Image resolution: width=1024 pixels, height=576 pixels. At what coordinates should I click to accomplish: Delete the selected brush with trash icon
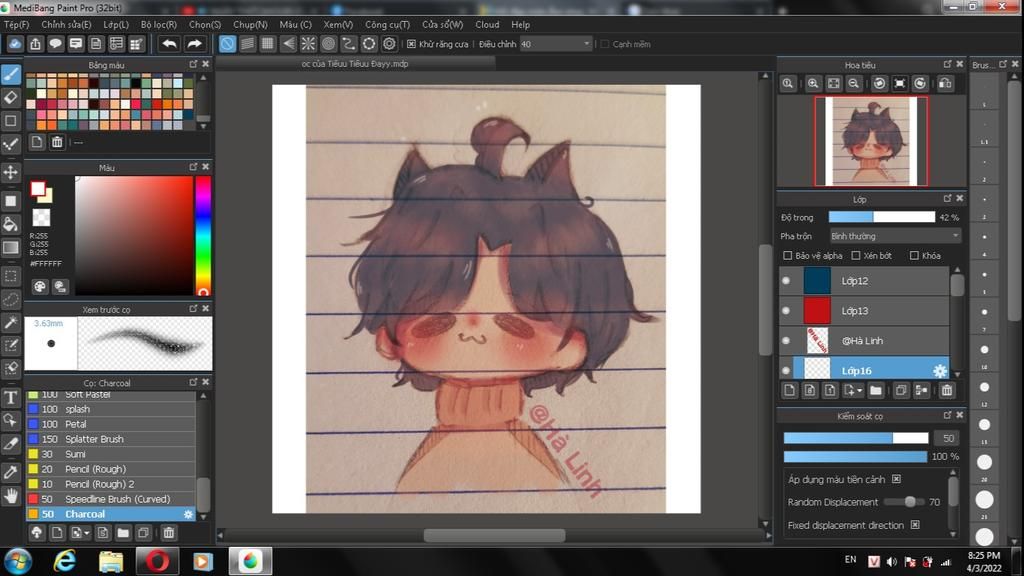[169, 533]
